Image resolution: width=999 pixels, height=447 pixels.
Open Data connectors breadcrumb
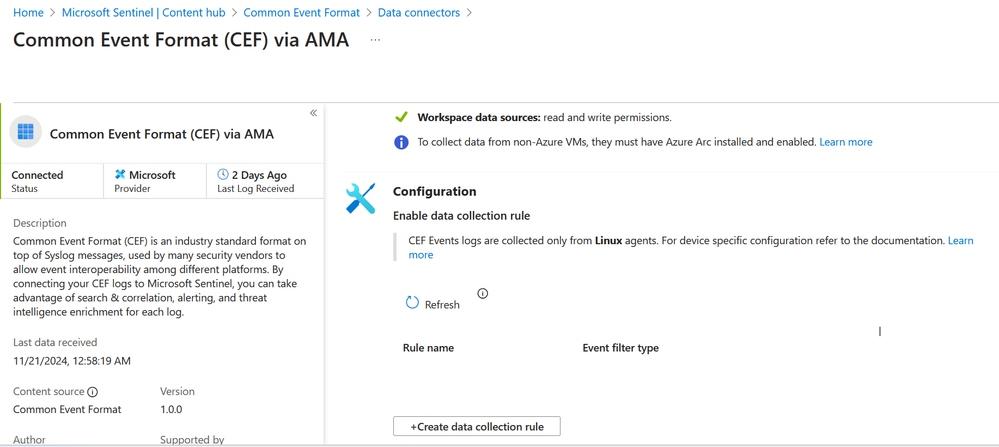point(419,13)
